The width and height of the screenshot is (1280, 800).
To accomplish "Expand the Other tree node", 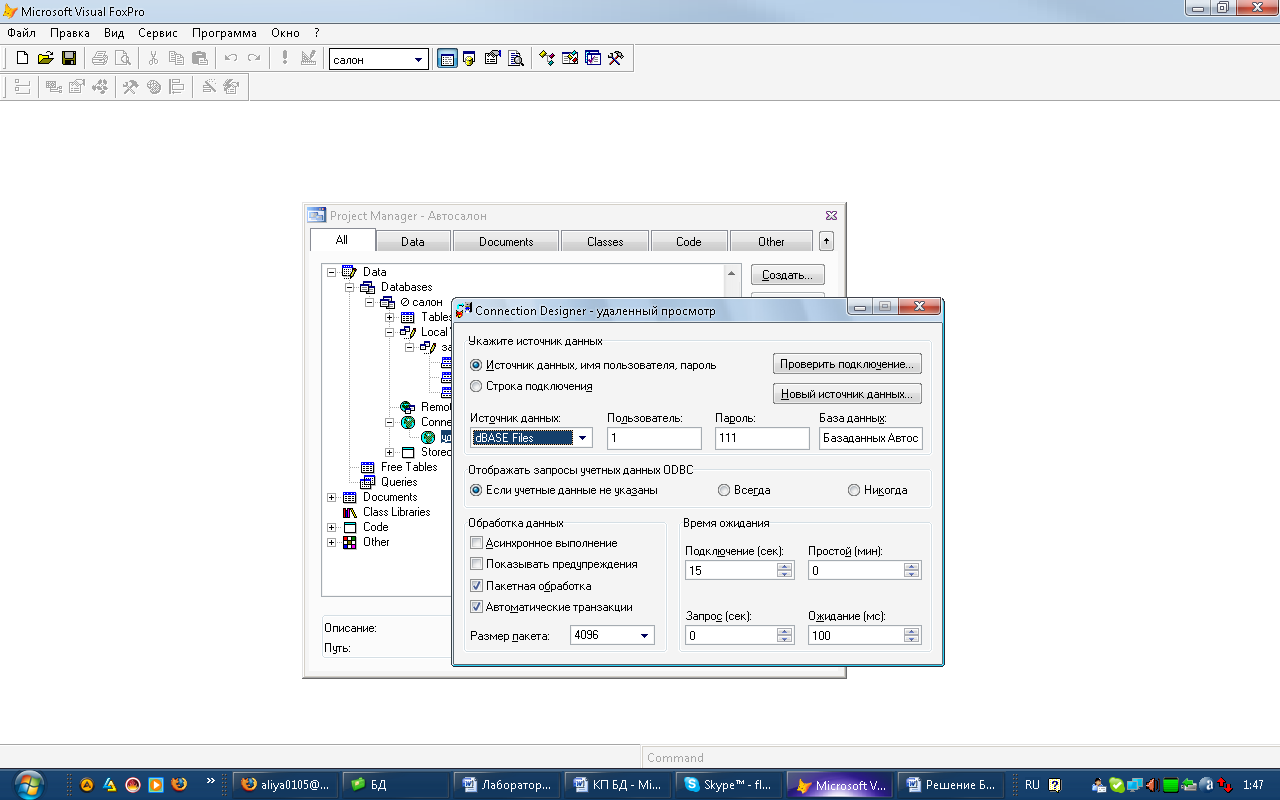I will pos(332,542).
